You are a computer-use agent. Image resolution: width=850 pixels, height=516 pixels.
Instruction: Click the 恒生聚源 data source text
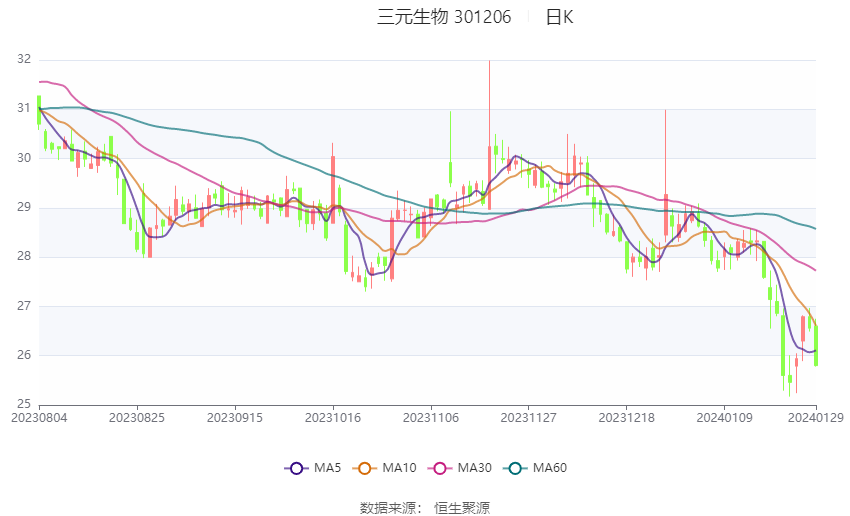[x=462, y=508]
